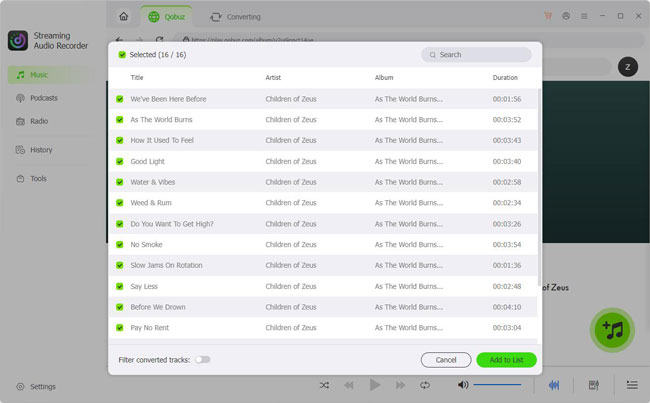This screenshot has width=650, height=403.
Task: Open the Home tab icon
Action: pyautogui.click(x=124, y=17)
